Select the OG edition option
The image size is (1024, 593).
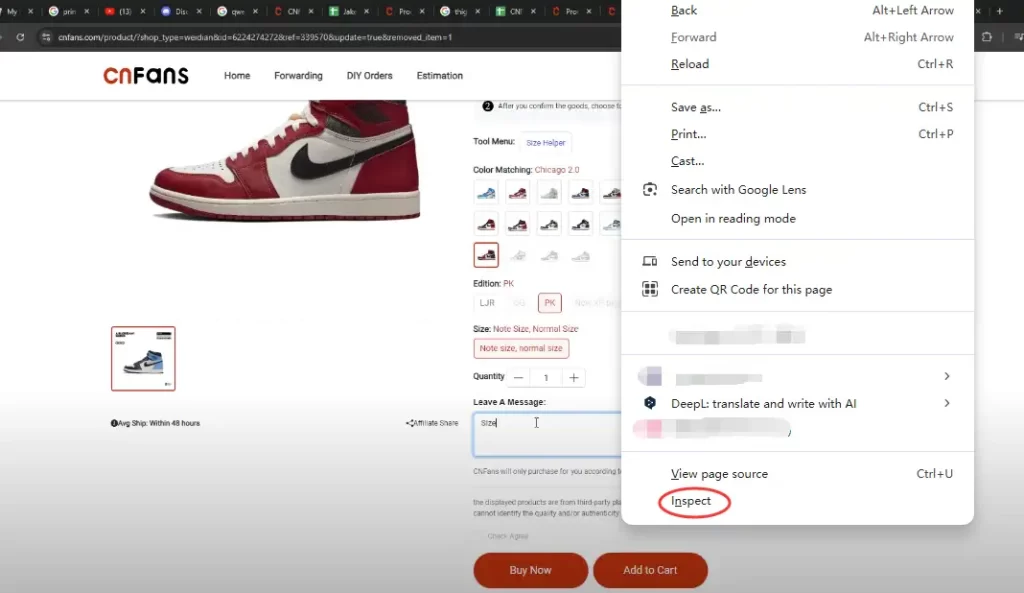[519, 303]
